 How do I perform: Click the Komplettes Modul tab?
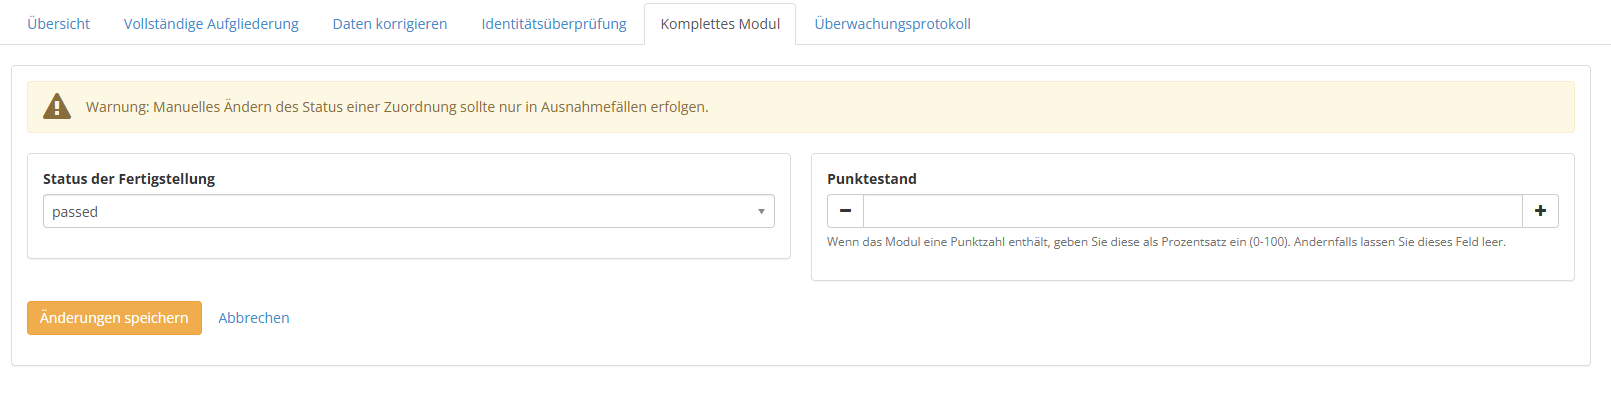coord(720,24)
